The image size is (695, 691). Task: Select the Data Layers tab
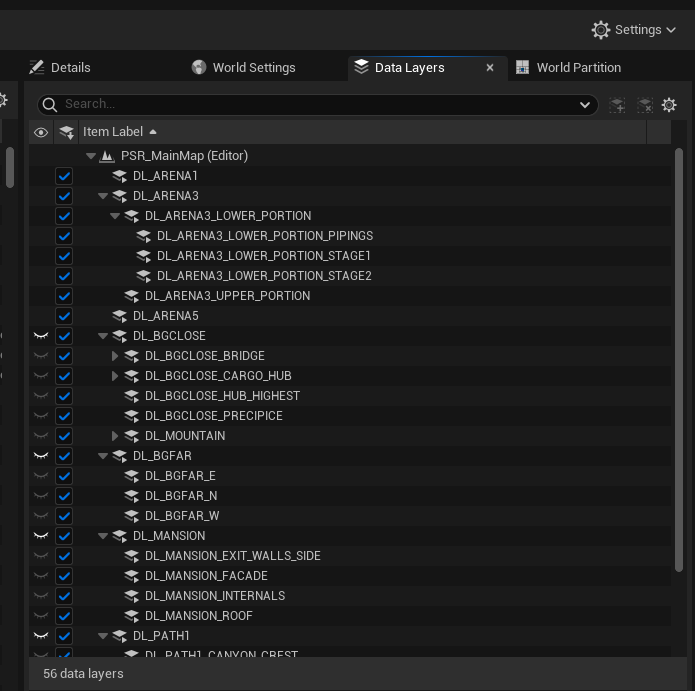[409, 67]
